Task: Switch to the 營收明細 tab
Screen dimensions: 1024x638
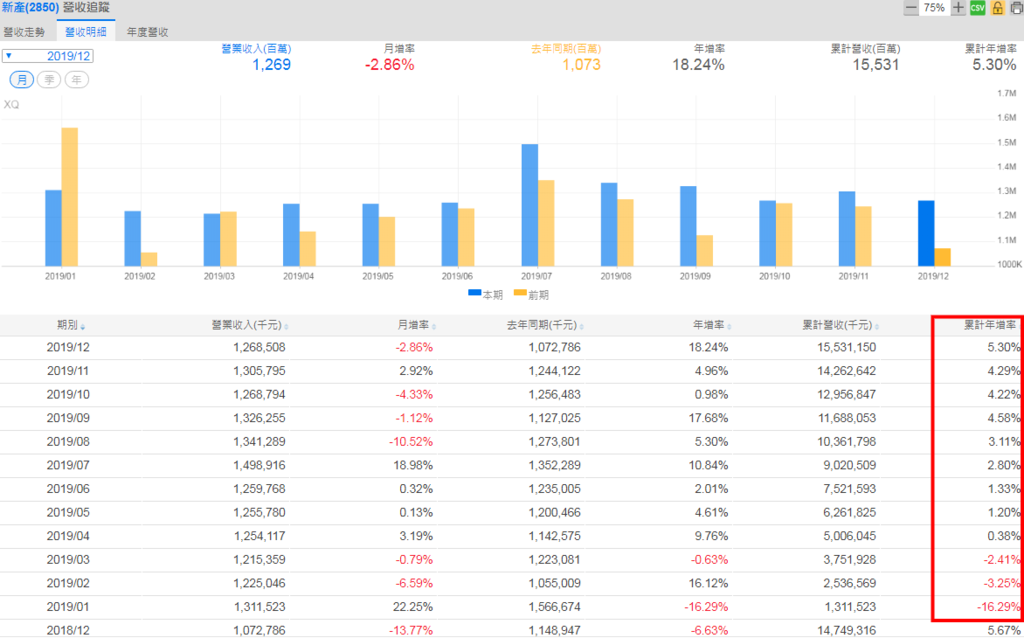Action: 86,32
